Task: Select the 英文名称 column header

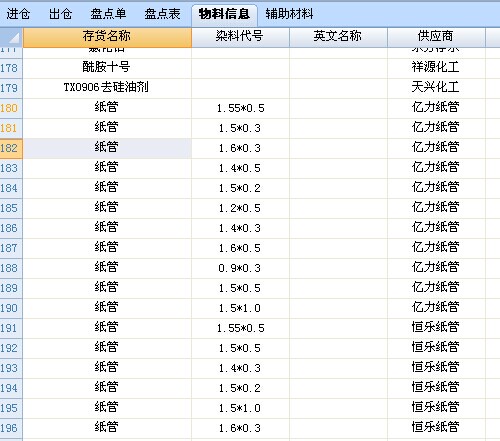Action: tap(338, 37)
